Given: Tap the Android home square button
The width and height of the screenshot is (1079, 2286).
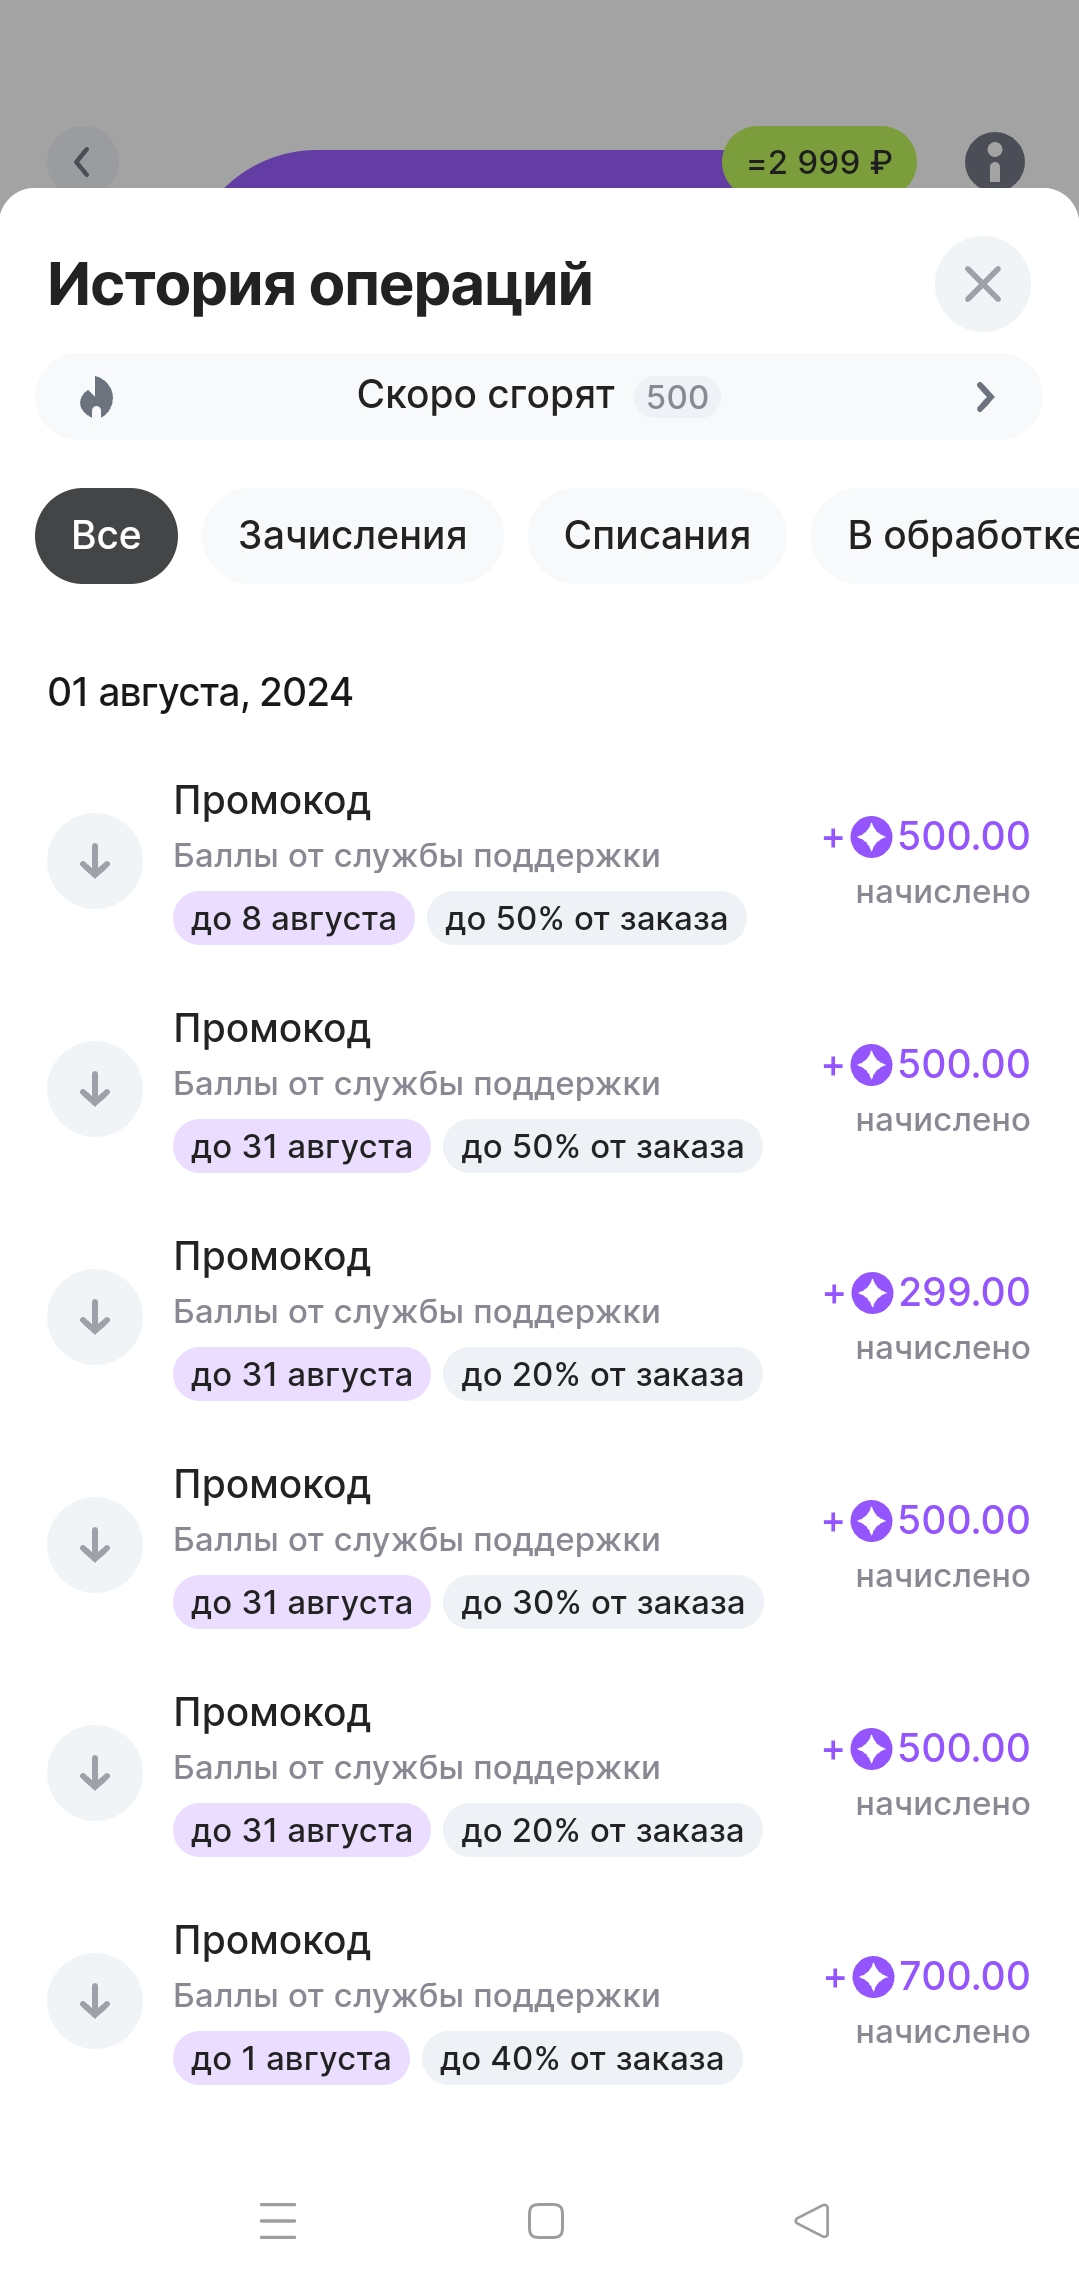Looking at the screenshot, I should point(546,2221).
